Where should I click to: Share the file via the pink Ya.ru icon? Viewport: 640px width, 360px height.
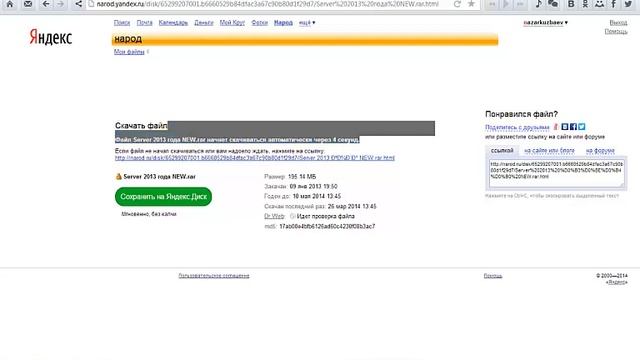coord(556,127)
